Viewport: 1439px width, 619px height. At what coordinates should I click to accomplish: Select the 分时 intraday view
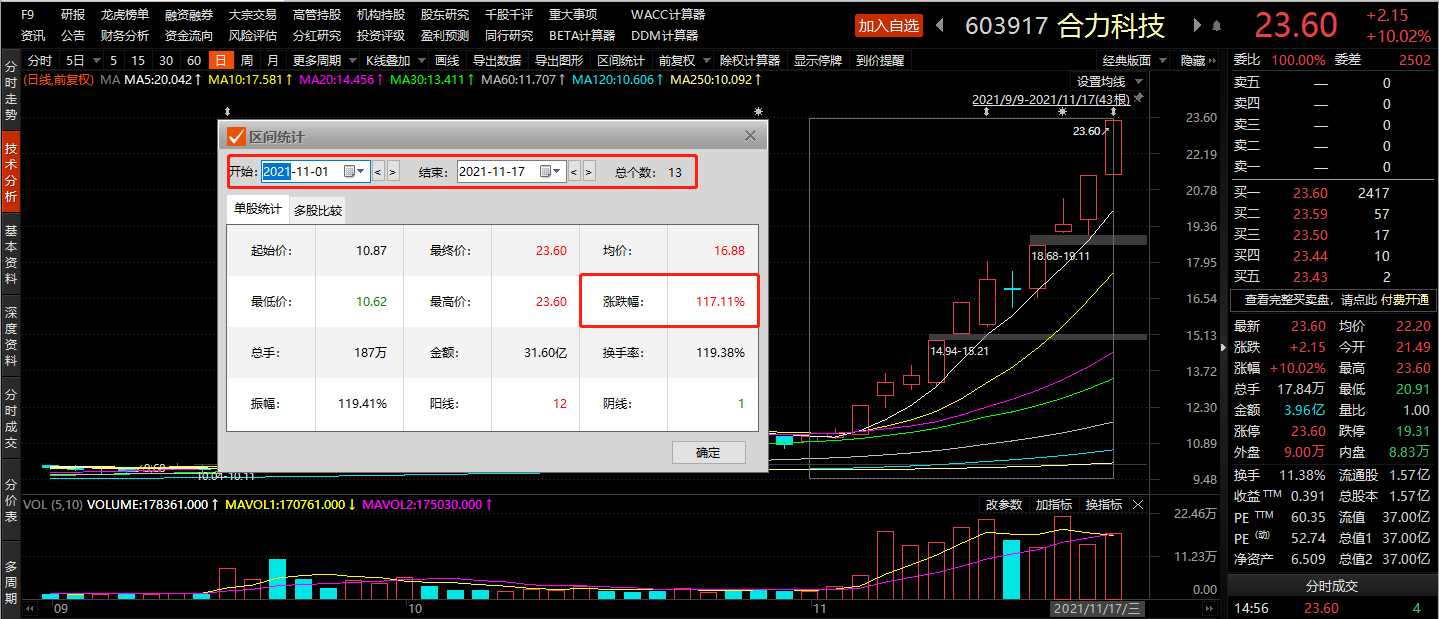[40, 61]
